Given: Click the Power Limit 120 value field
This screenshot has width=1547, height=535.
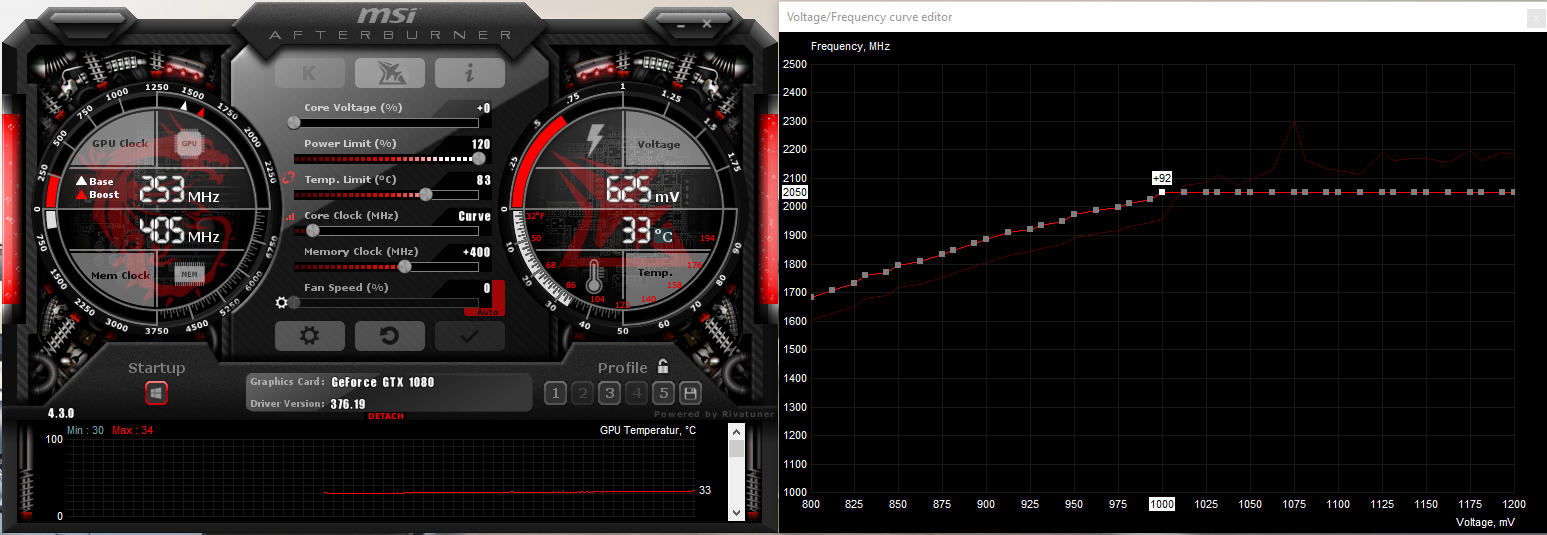Looking at the screenshot, I should point(481,144).
